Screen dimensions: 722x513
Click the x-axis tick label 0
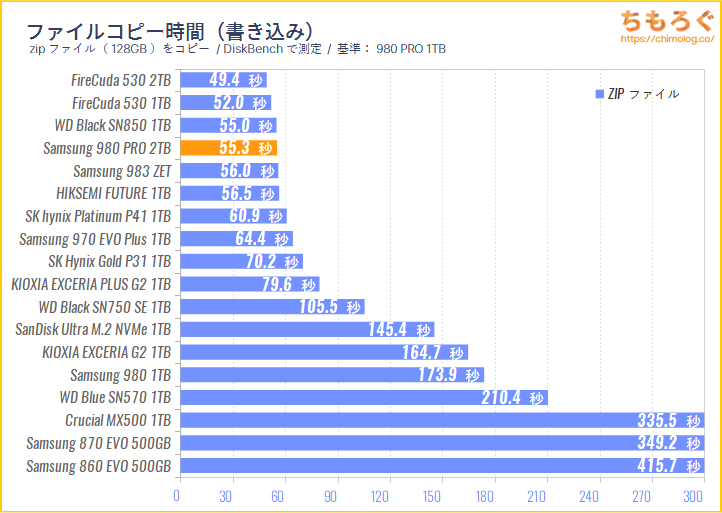coord(177,496)
